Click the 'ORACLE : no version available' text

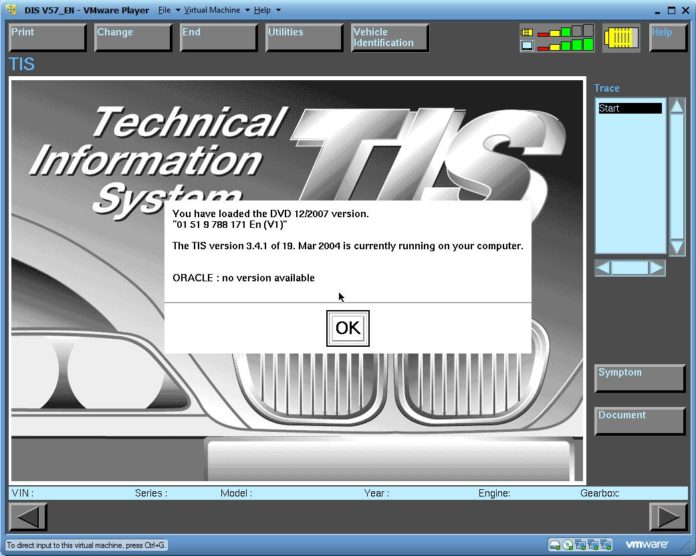coord(243,278)
